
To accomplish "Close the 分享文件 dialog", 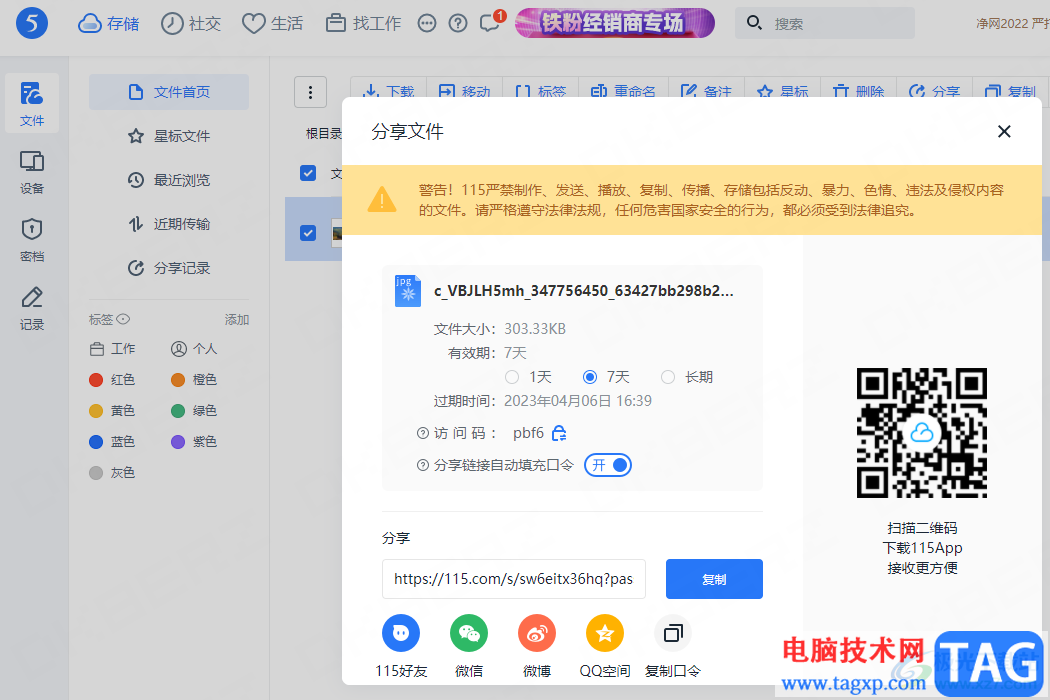I will click(1004, 131).
